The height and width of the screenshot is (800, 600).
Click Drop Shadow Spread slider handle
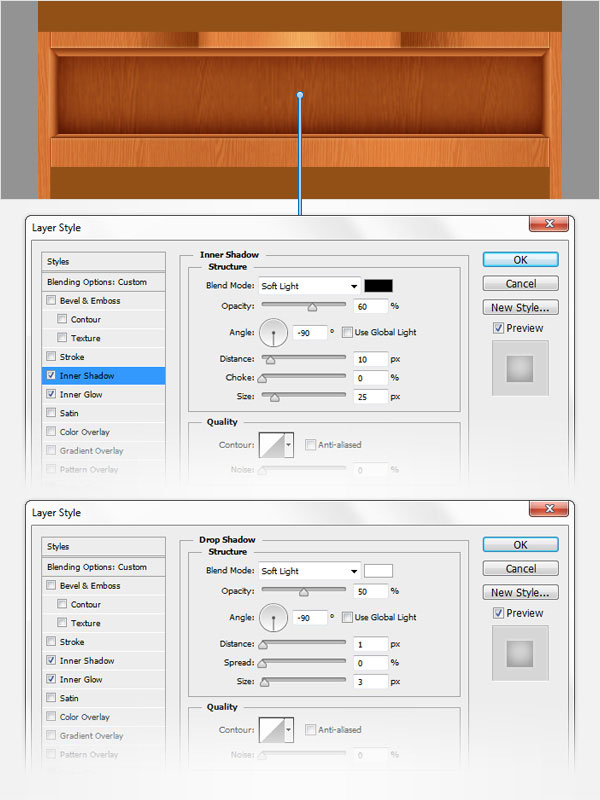(262, 664)
